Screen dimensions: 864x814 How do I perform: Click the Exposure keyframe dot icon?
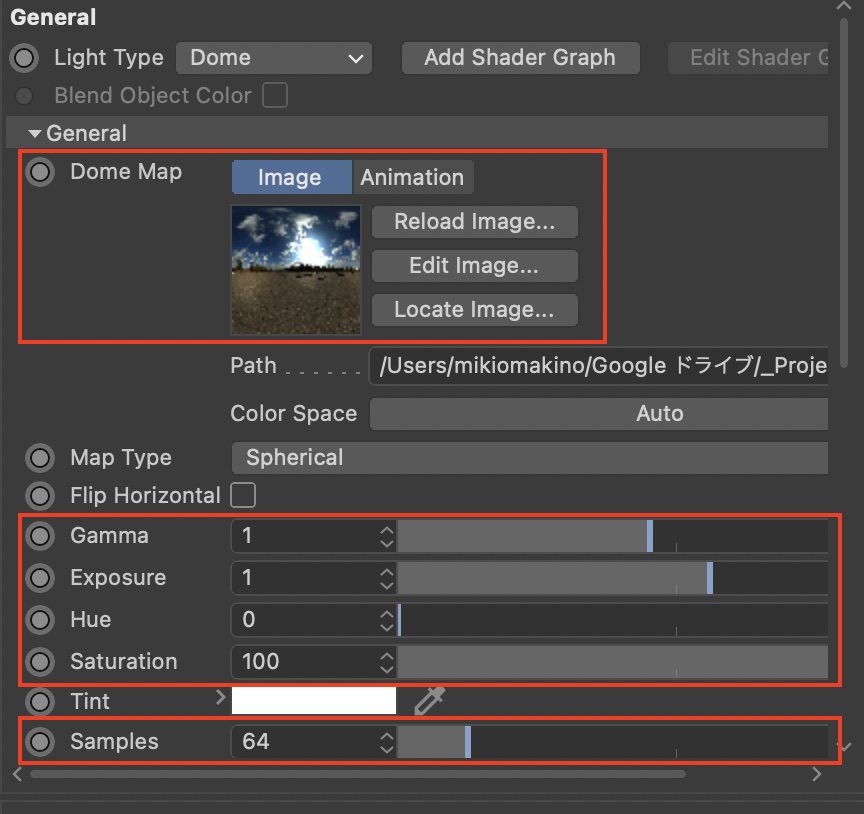(40, 578)
